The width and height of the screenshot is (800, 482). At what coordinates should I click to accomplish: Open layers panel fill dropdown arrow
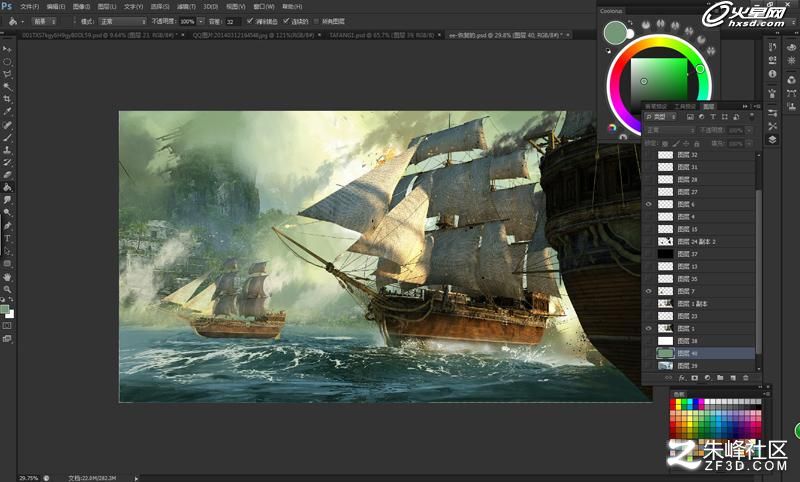tap(749, 144)
